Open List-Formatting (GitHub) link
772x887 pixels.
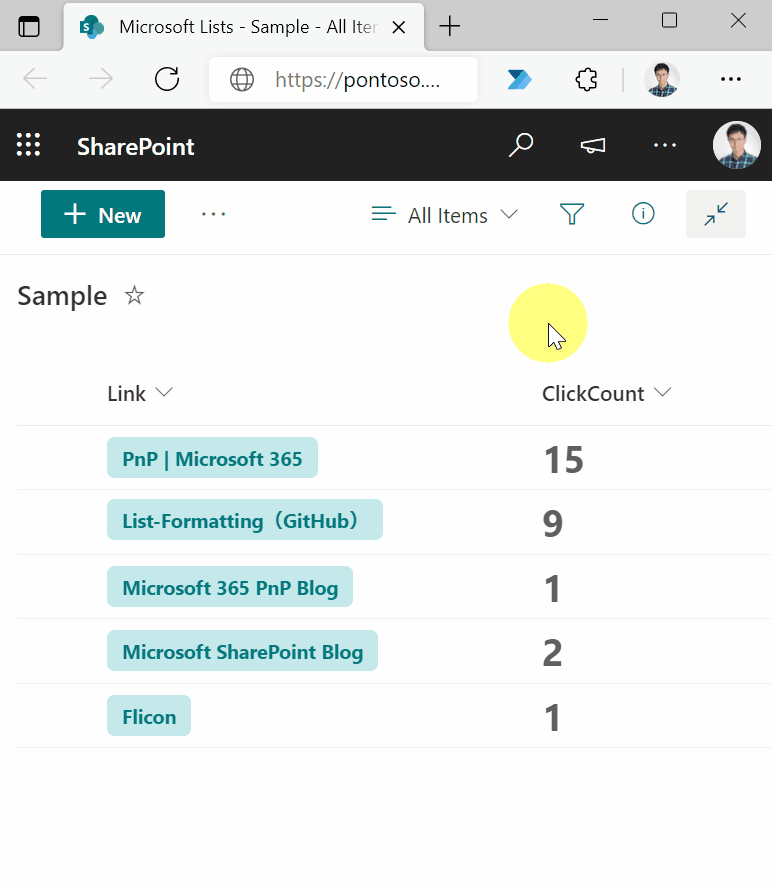click(x=245, y=520)
